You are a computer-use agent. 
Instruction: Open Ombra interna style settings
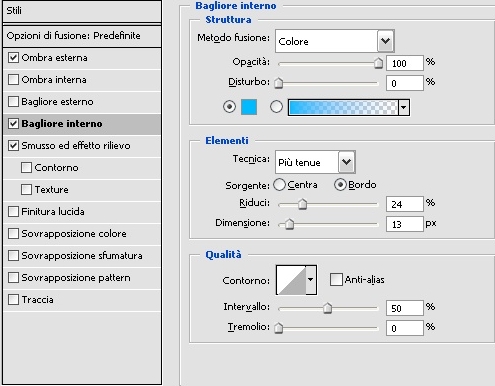[x=54, y=80]
